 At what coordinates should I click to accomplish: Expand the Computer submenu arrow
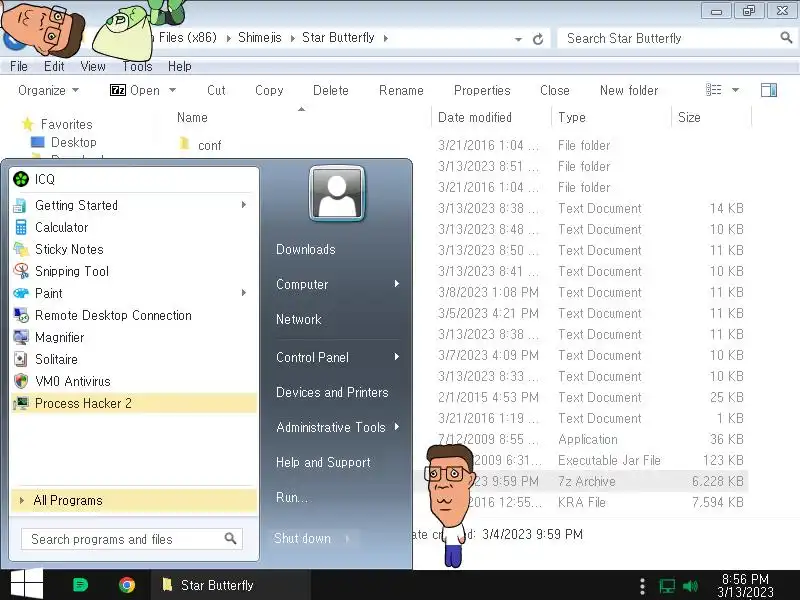click(396, 284)
